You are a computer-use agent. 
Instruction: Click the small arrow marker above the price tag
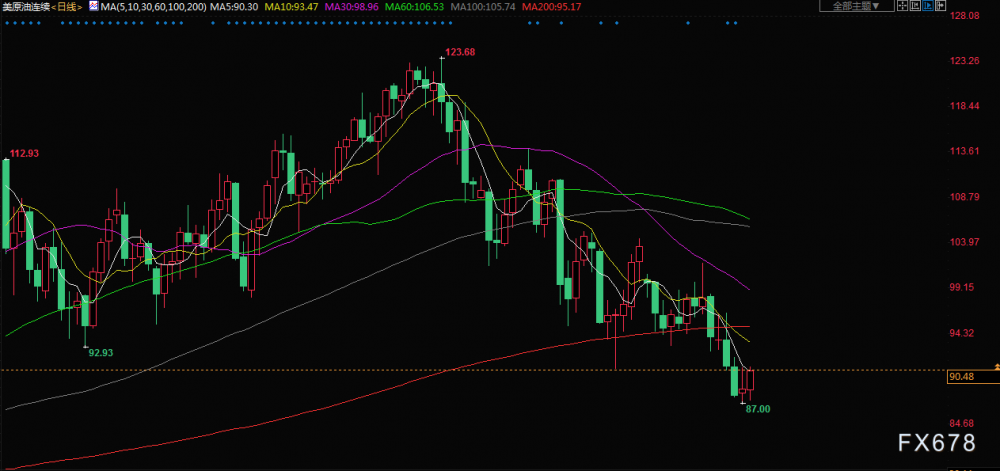click(997, 367)
